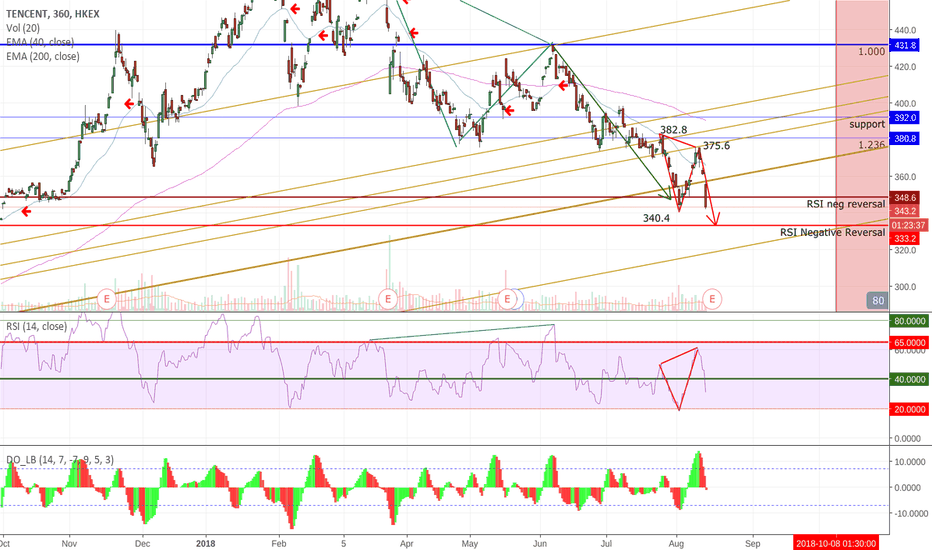This screenshot has width=932, height=550.
Task: Click the Aug label on the time axis
Action: click(x=675, y=543)
